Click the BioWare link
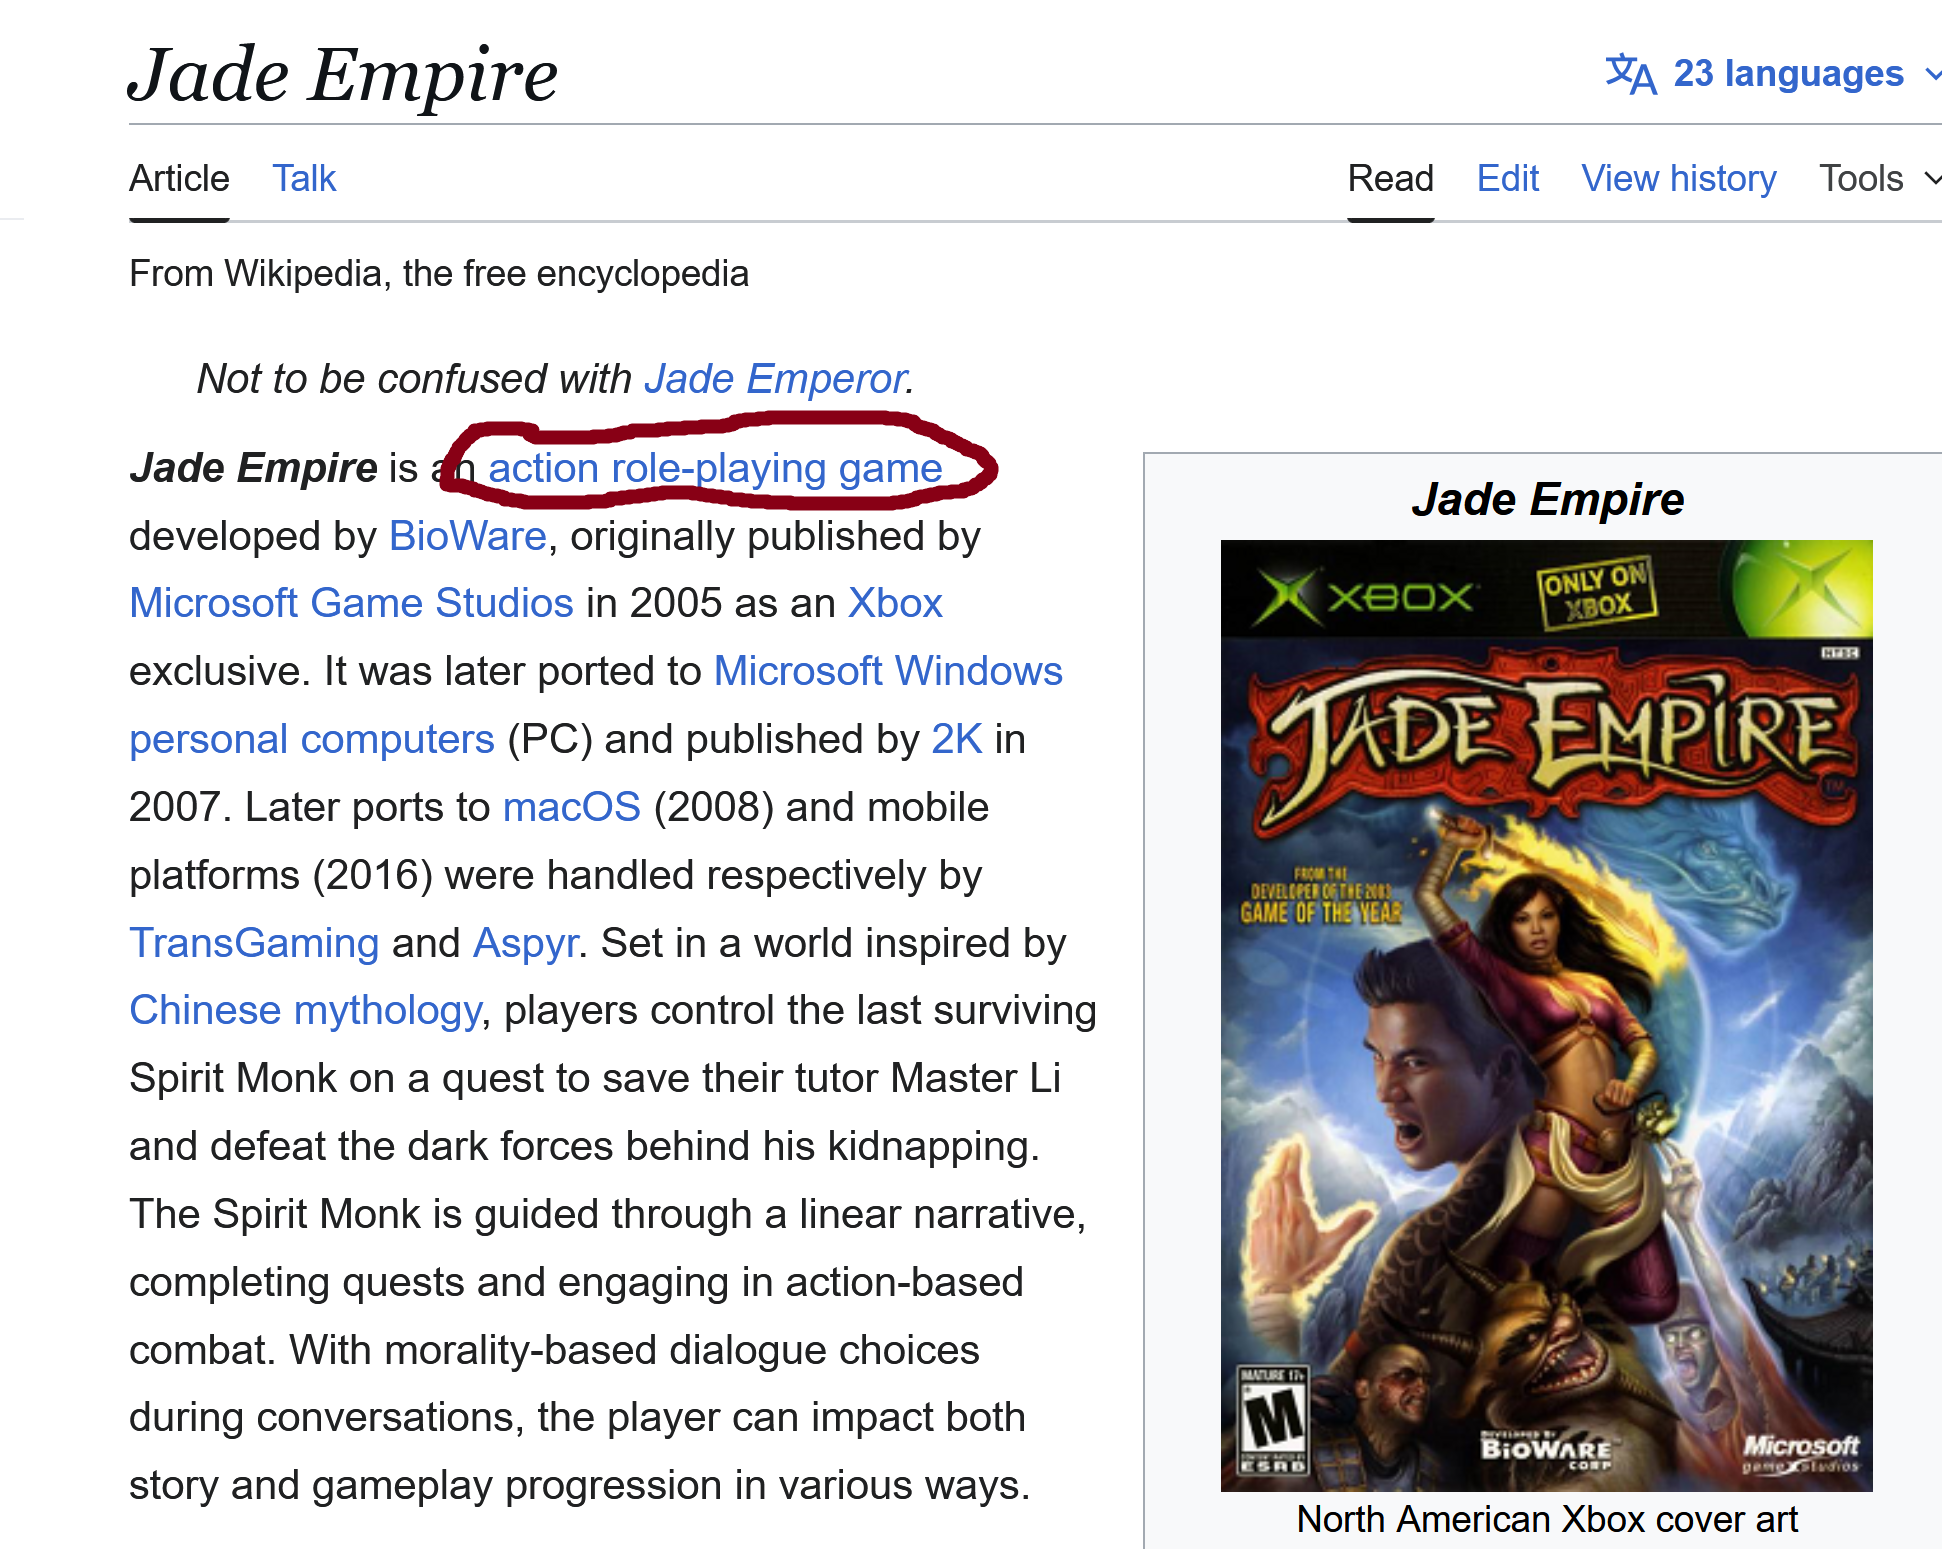The width and height of the screenshot is (1942, 1549). [467, 537]
